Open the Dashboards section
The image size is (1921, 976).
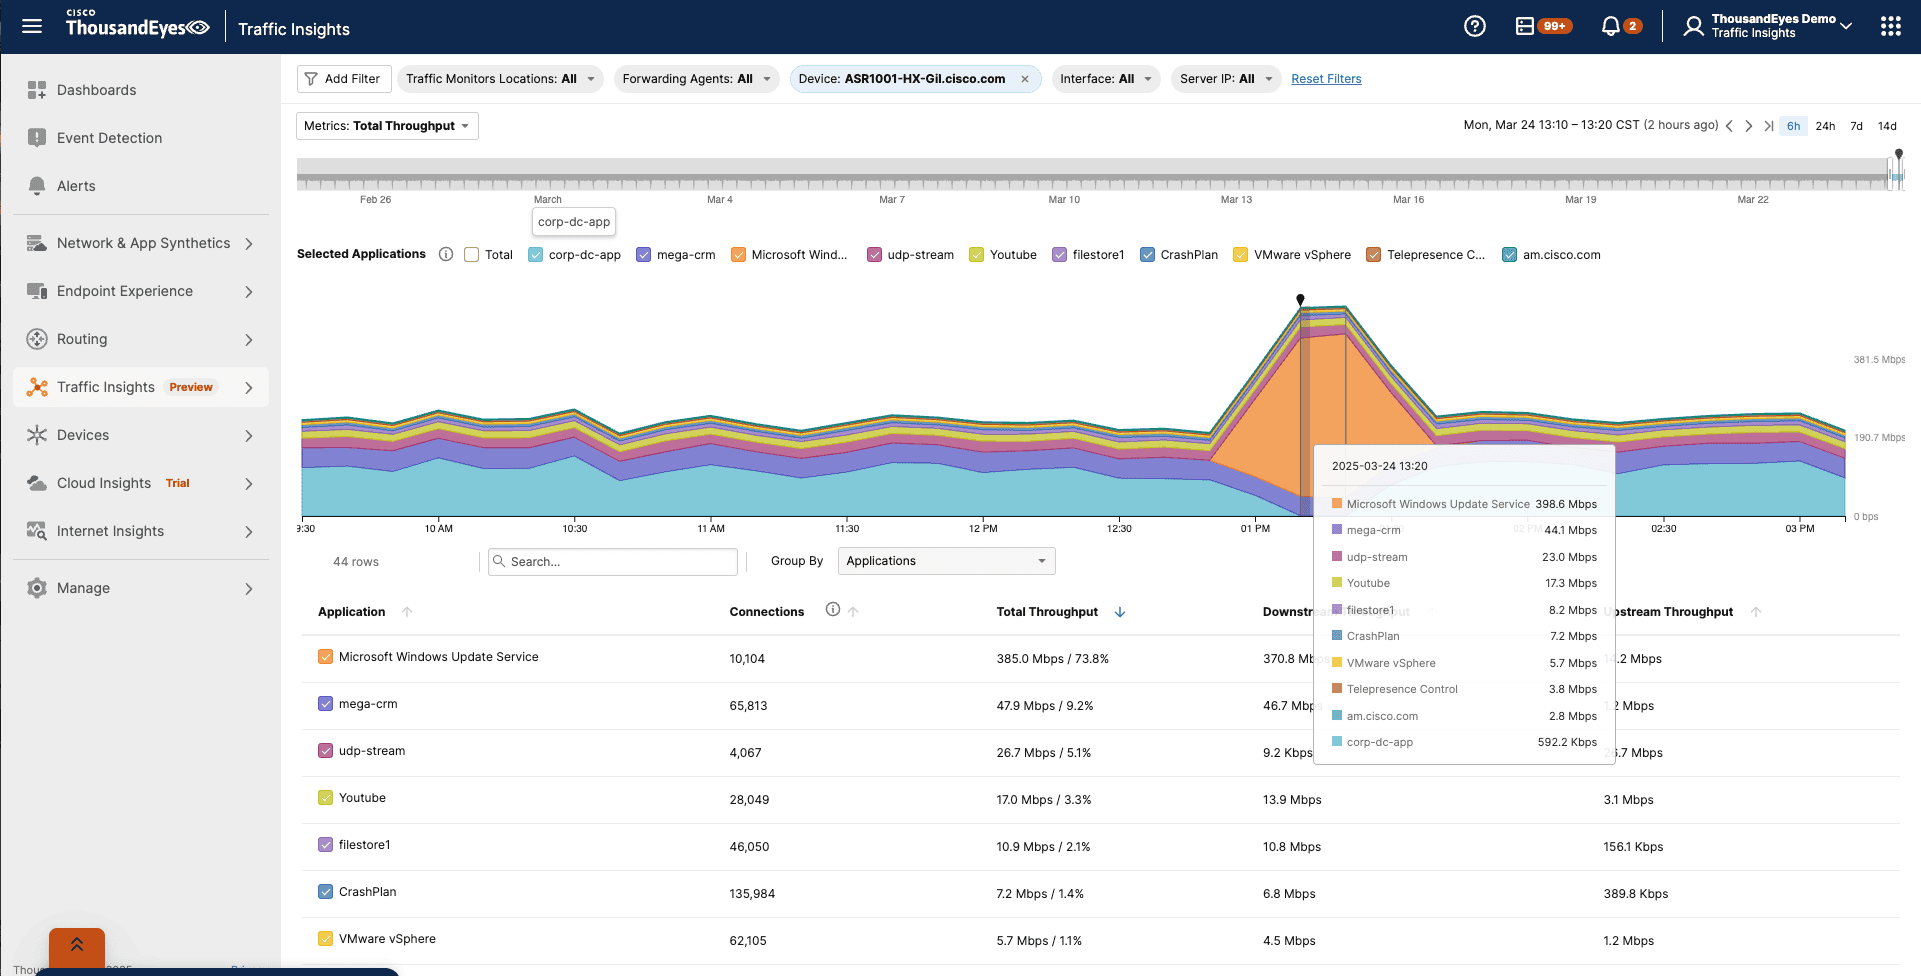click(x=96, y=90)
